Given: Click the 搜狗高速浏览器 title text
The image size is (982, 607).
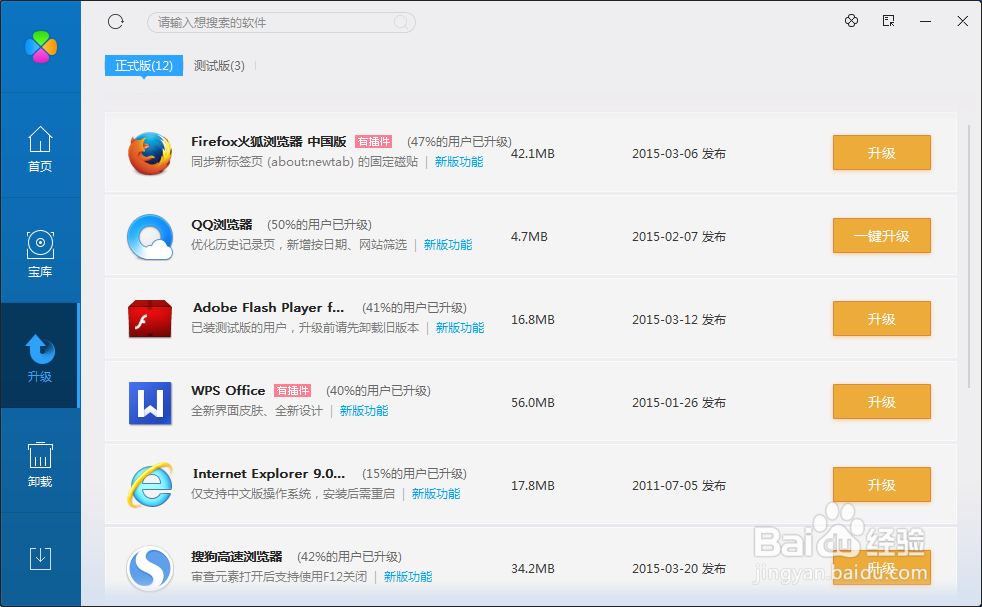Looking at the screenshot, I should 237,556.
